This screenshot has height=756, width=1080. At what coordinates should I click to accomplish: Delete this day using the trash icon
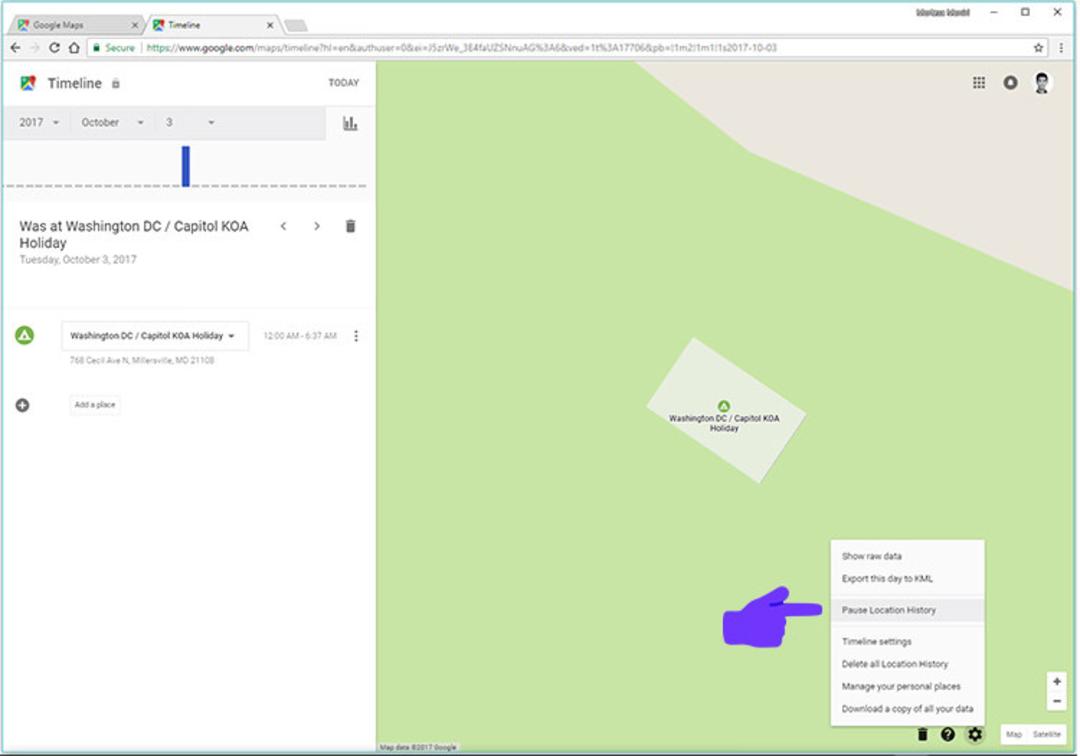click(x=351, y=226)
